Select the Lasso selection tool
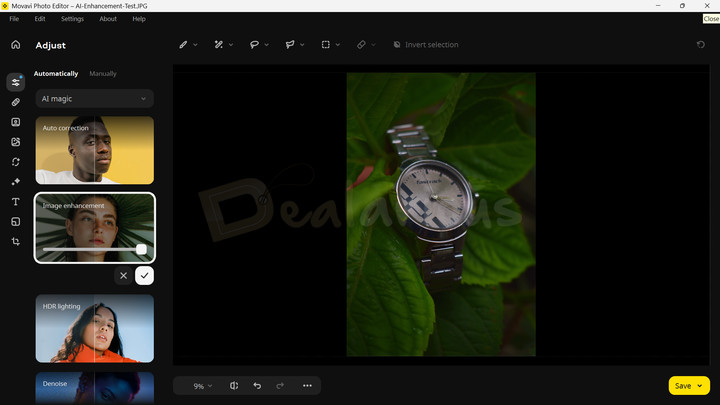This screenshot has width=720, height=405. tap(254, 45)
